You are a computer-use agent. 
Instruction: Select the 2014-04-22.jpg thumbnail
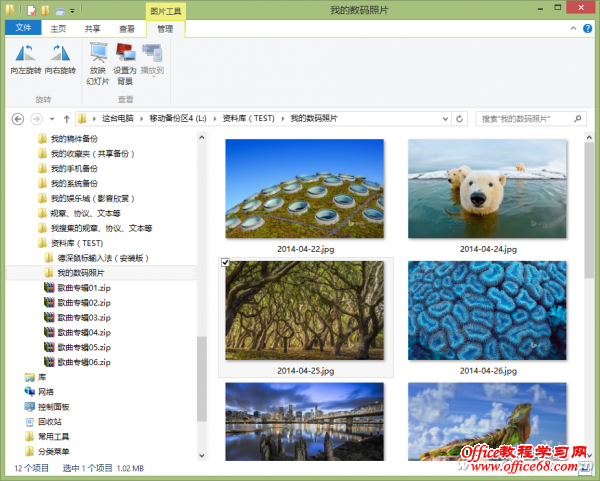[x=305, y=189]
